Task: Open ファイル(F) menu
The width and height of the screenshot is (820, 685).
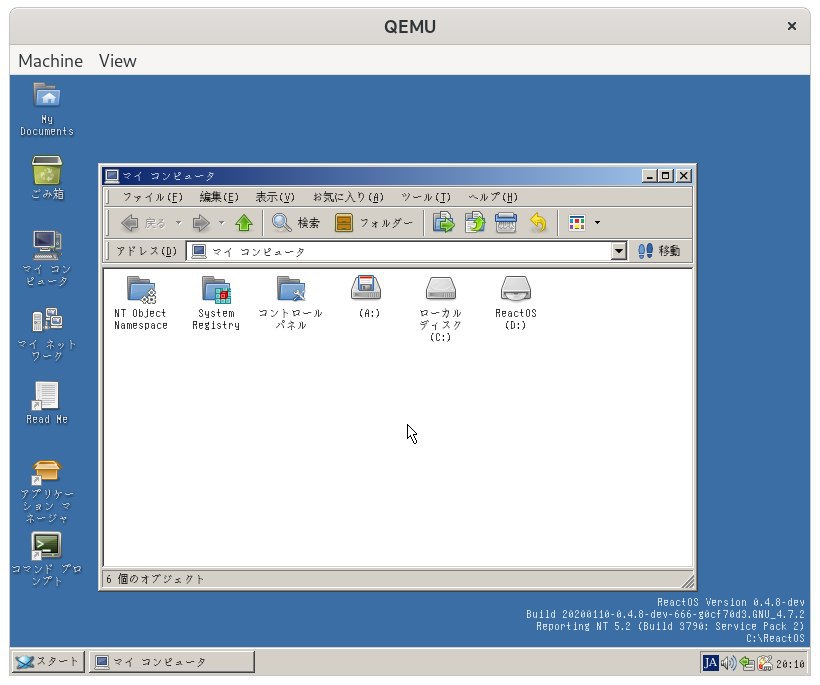Action: (x=152, y=197)
